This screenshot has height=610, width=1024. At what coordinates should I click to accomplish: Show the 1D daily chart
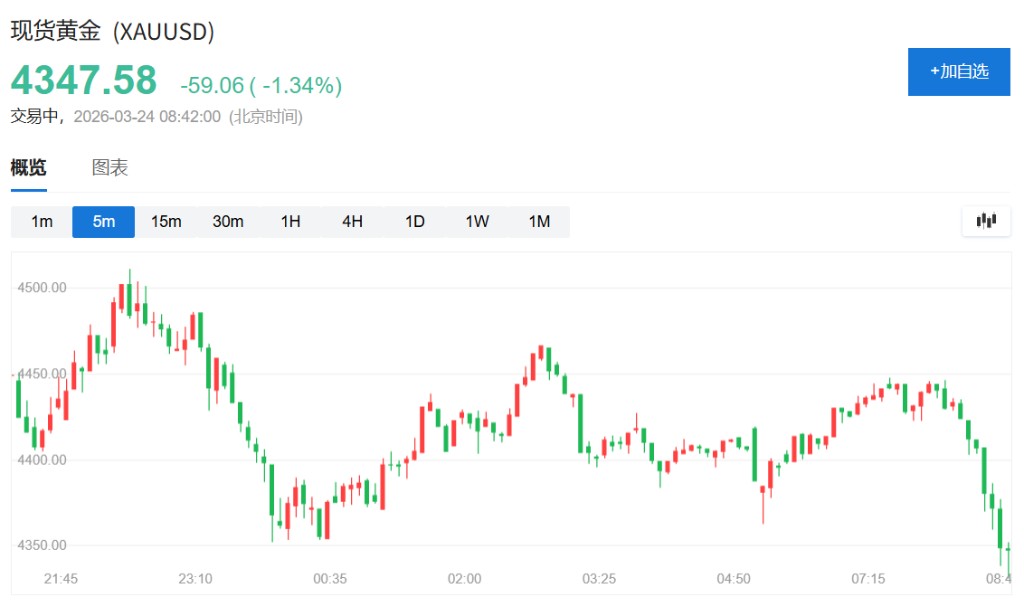[415, 222]
